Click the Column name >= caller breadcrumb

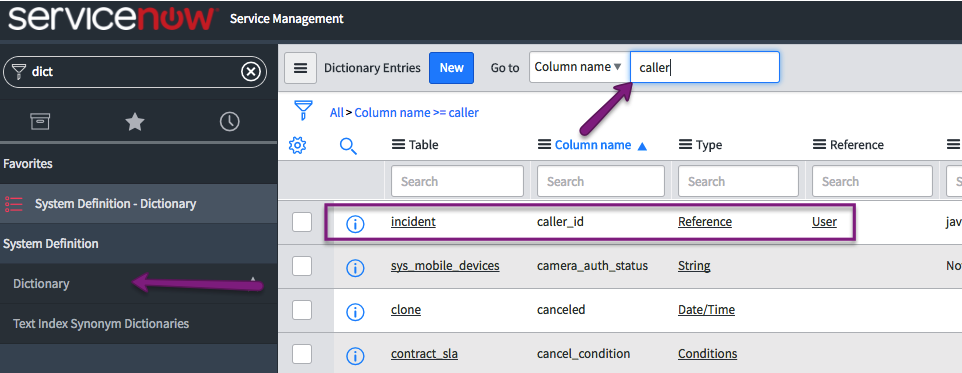[x=417, y=113]
